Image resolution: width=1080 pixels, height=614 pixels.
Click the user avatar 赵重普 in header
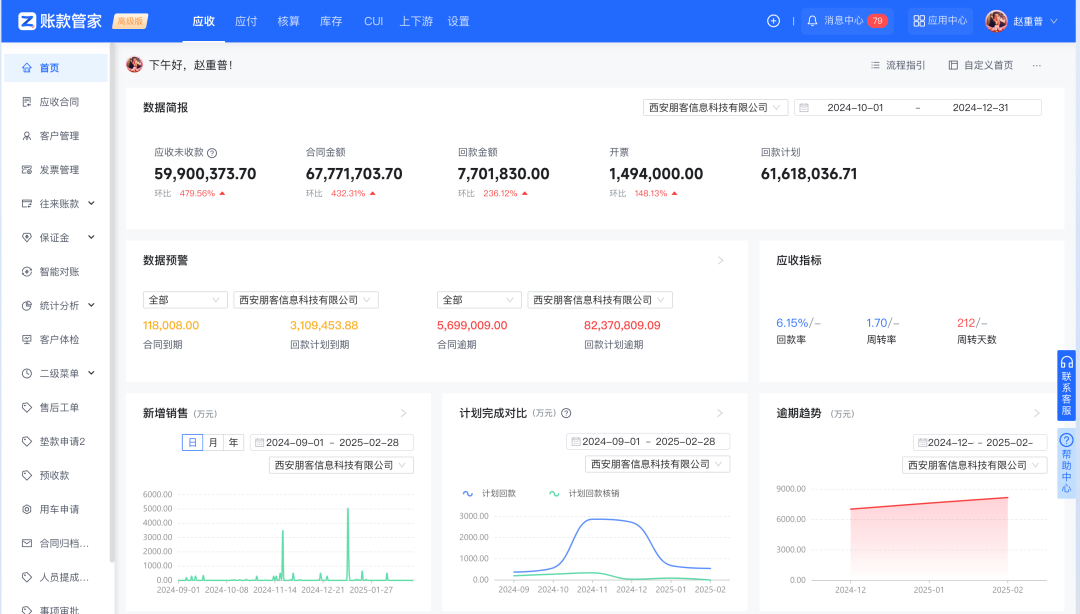point(996,21)
